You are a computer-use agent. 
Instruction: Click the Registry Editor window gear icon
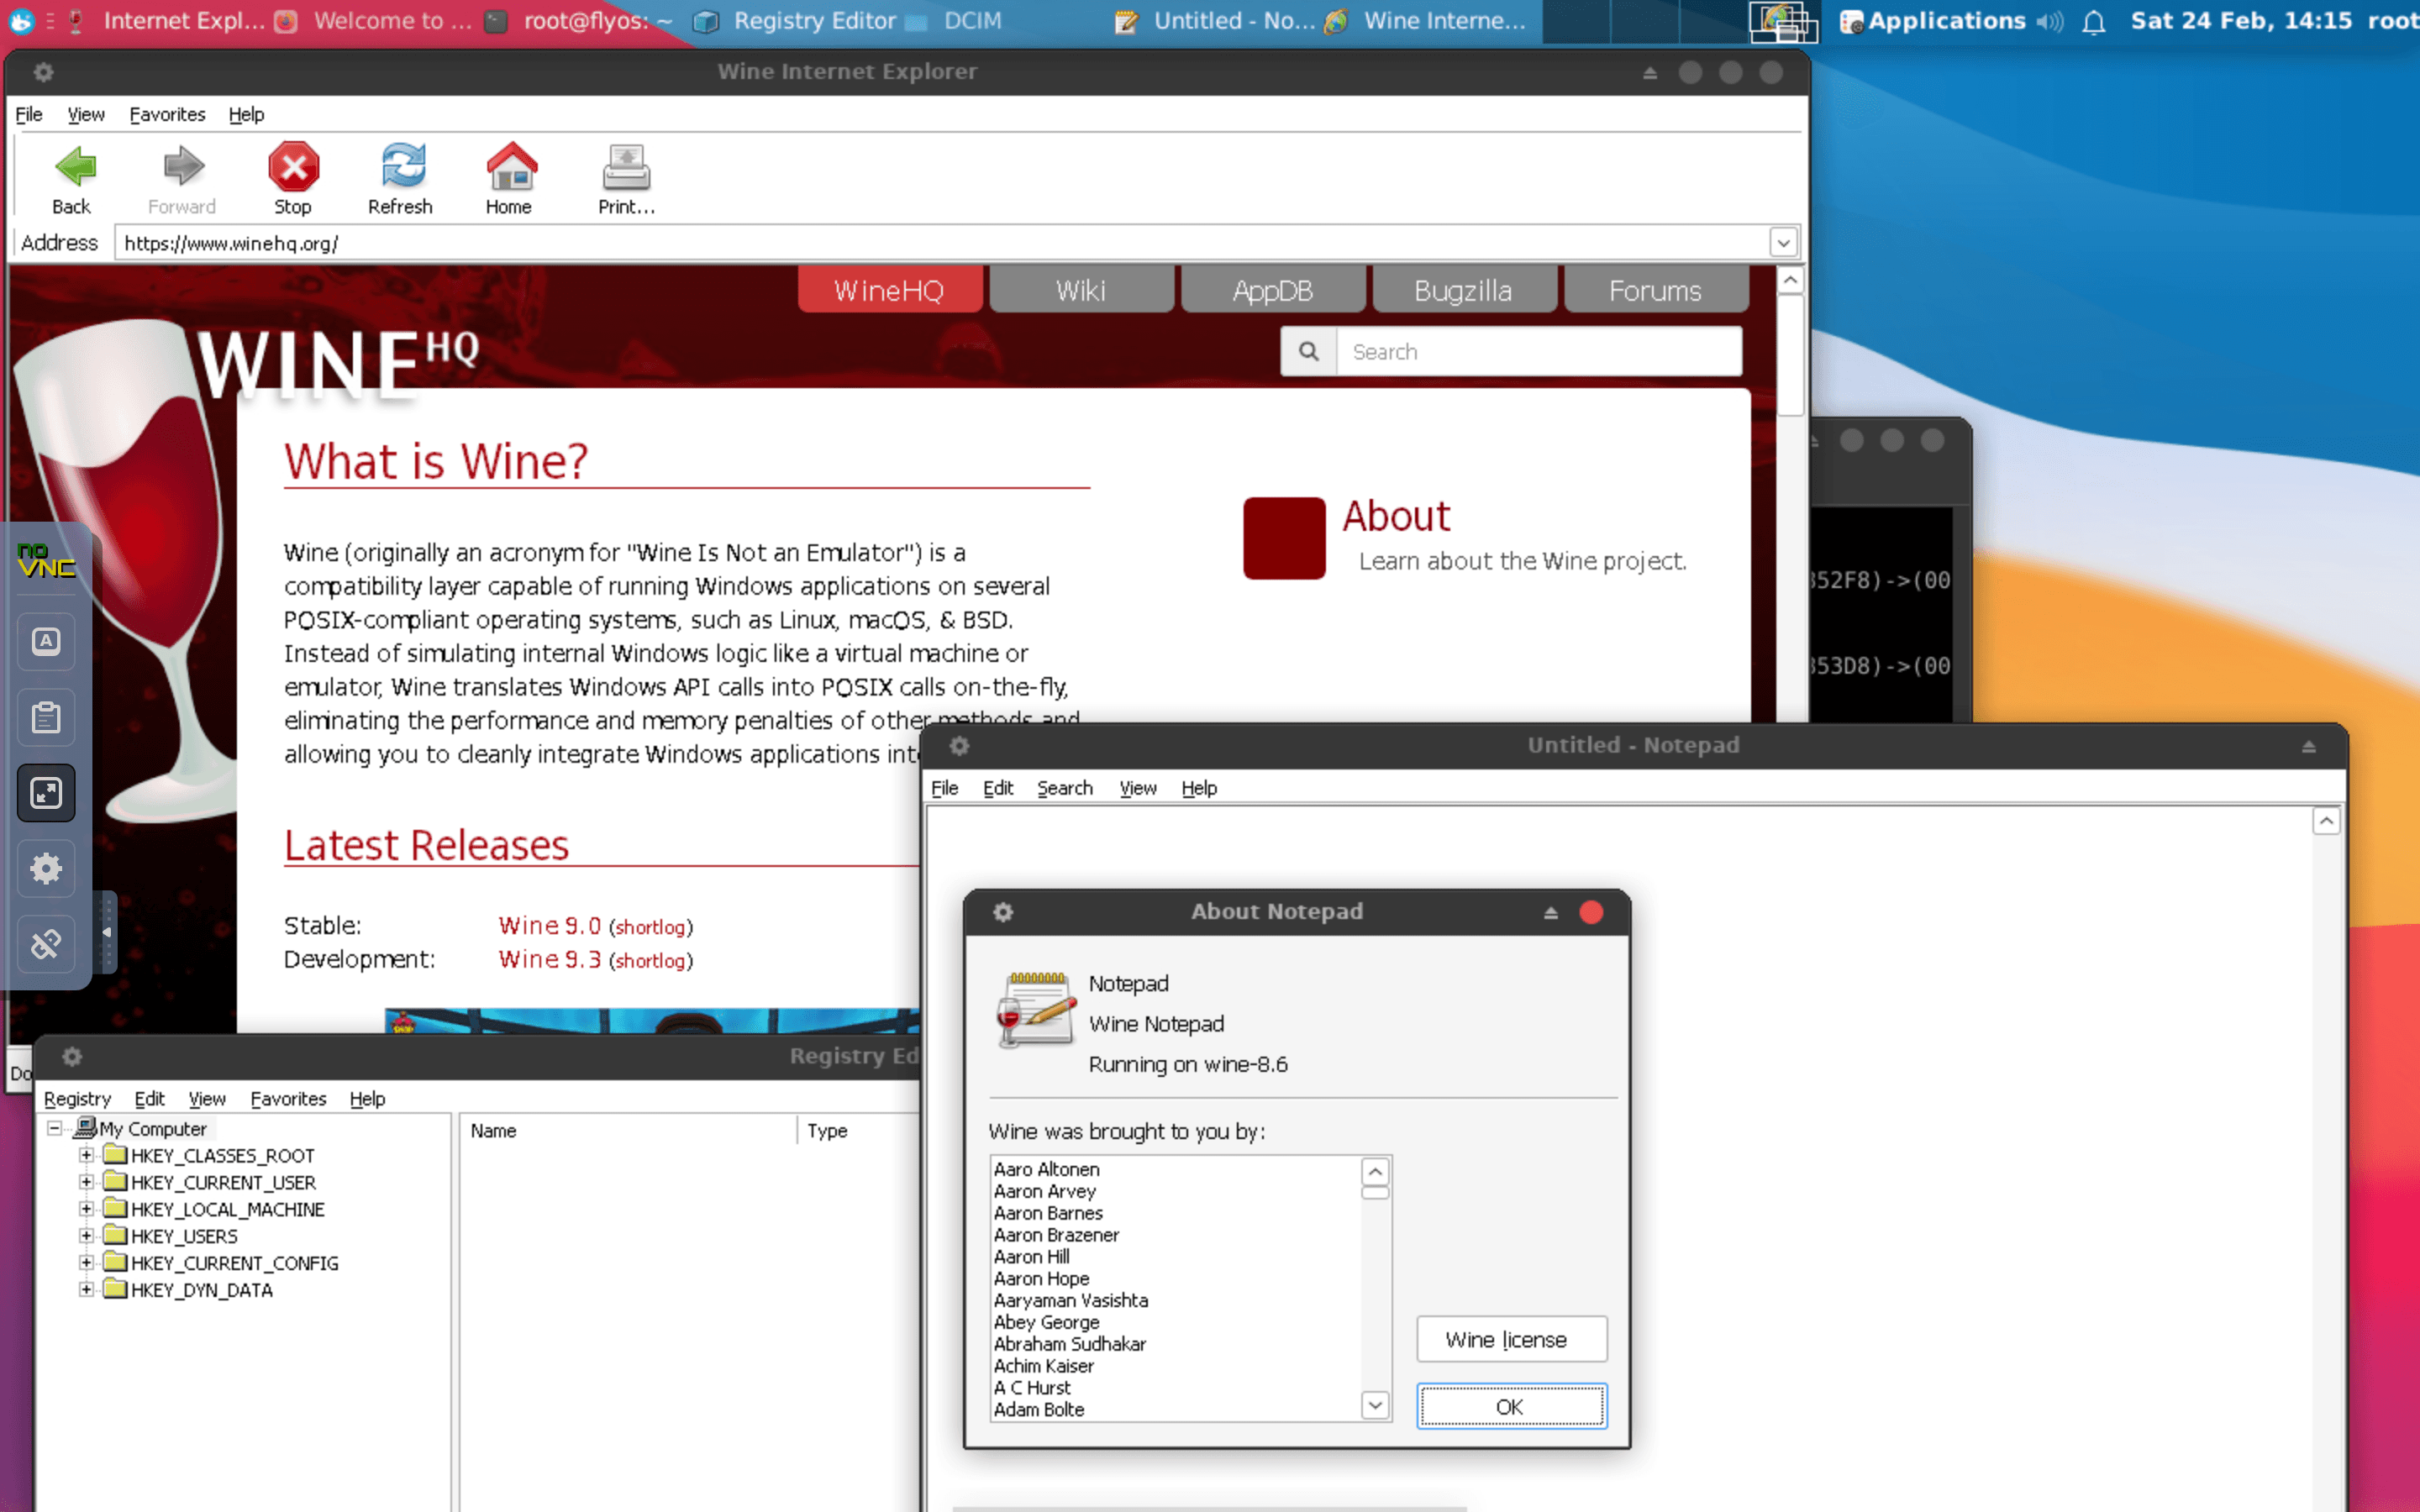click(72, 1057)
